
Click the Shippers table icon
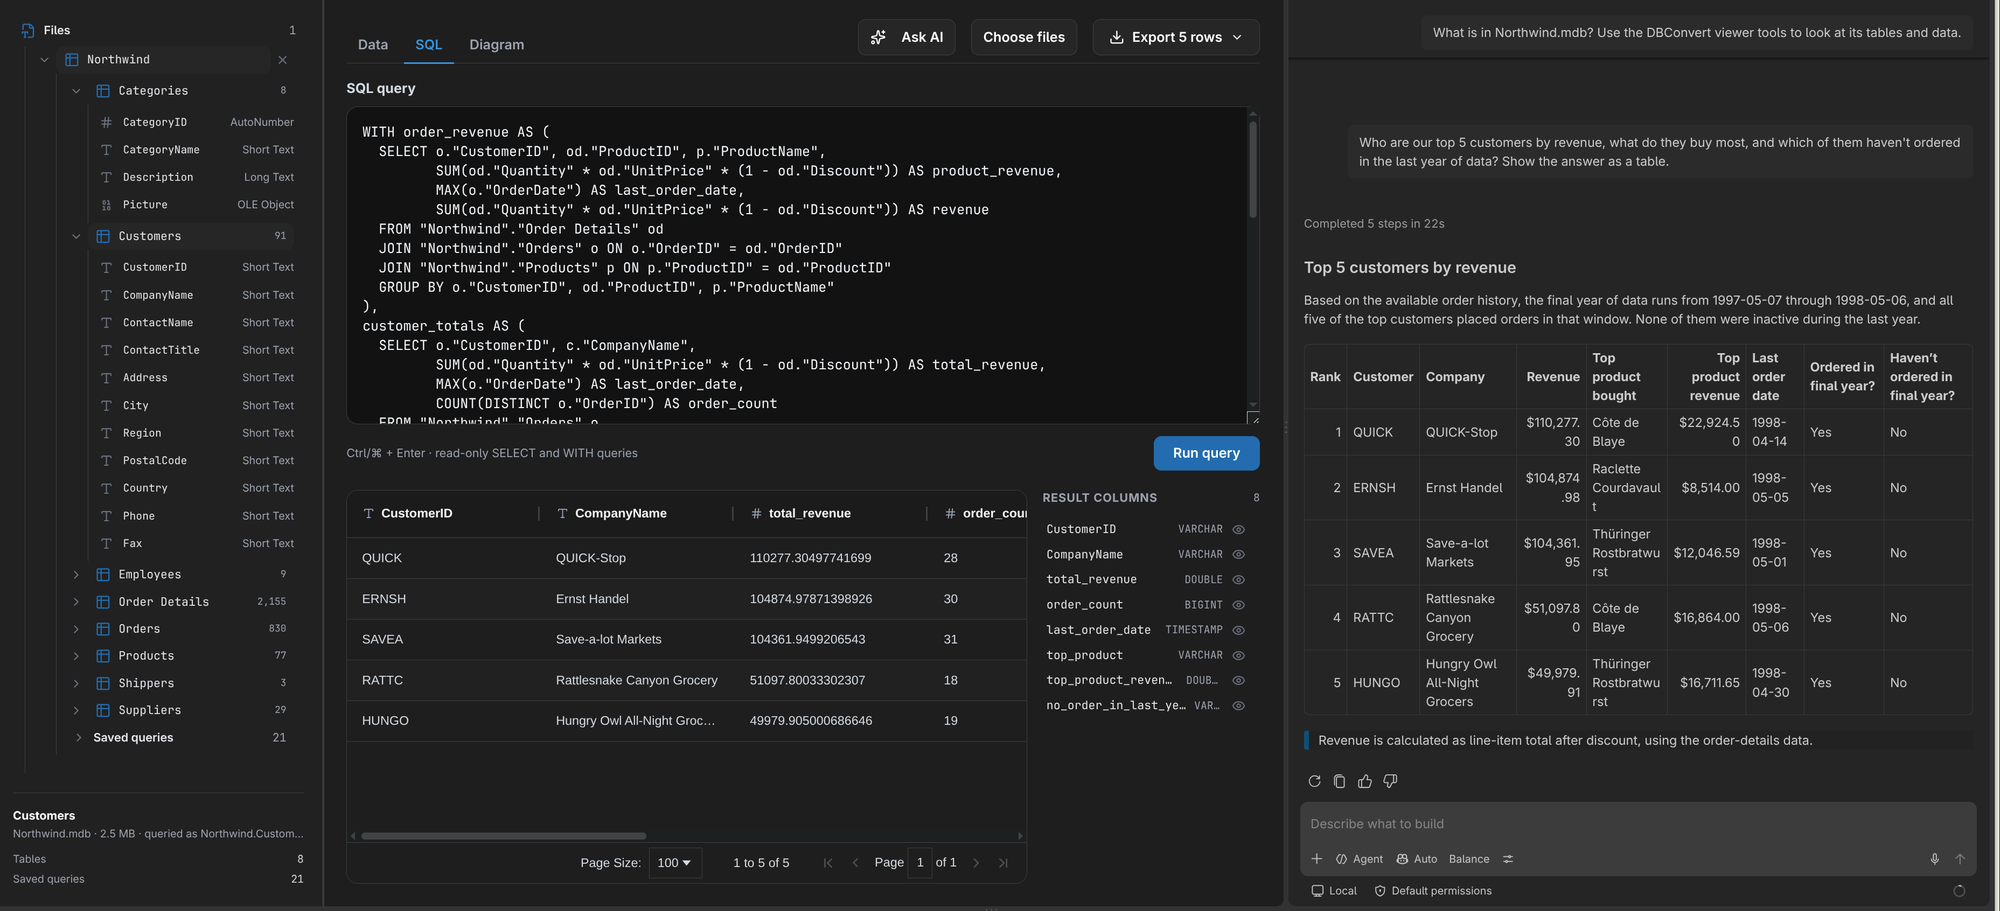coord(103,683)
